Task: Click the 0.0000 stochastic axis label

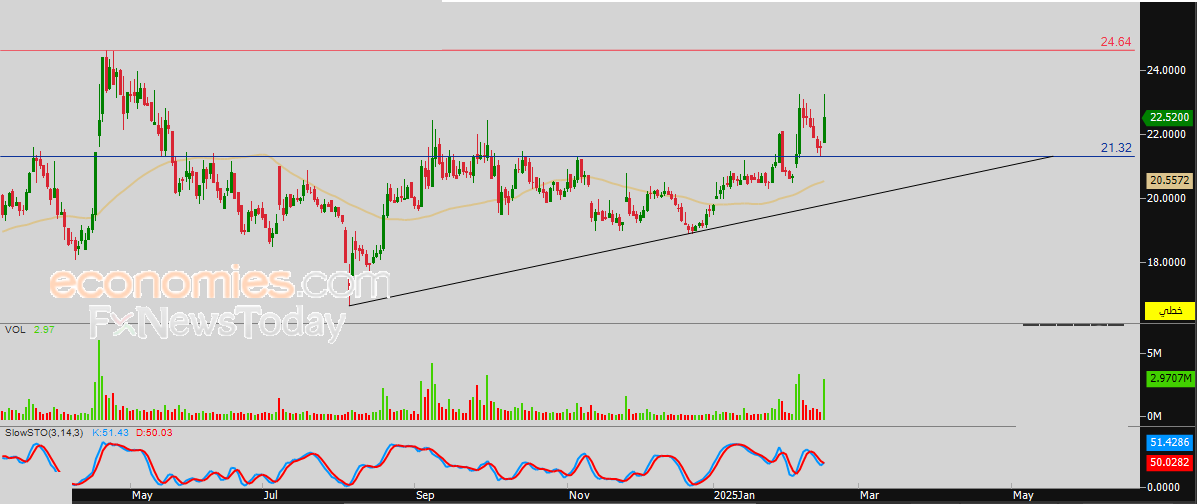Action: click(x=1164, y=486)
